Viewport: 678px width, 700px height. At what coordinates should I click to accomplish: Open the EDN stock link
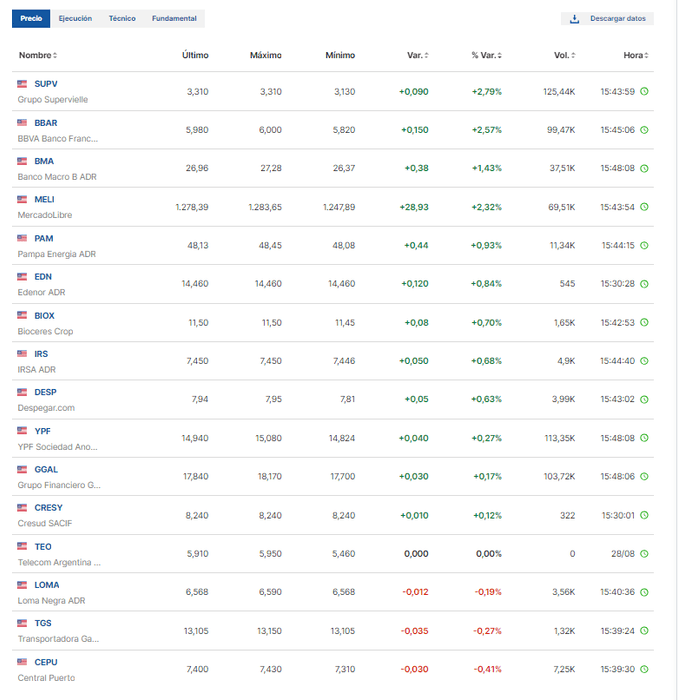point(43,277)
